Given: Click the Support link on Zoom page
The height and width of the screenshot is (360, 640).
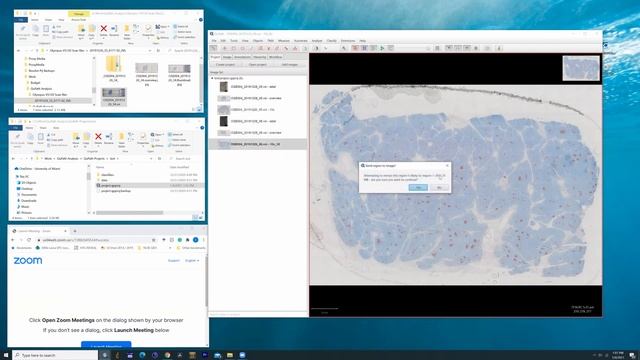Looking at the screenshot, I should [x=173, y=260].
